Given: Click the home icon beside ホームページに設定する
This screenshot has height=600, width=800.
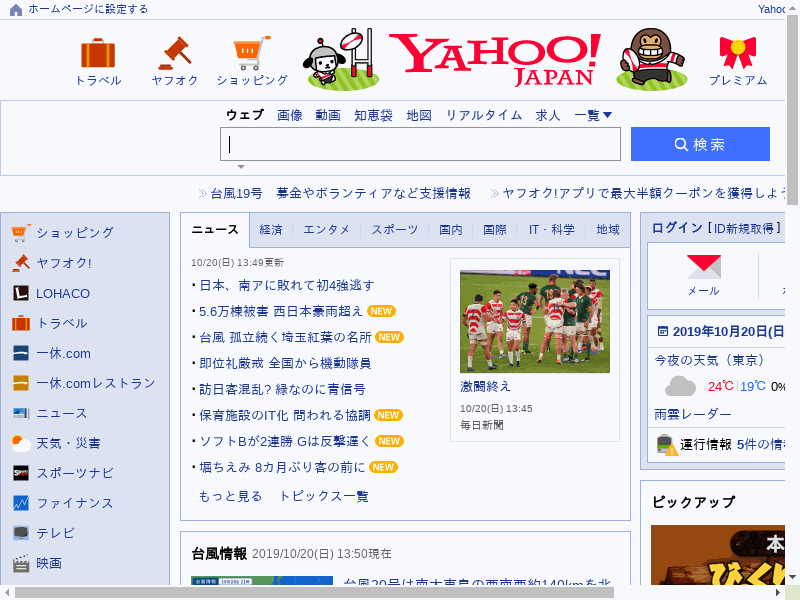Looking at the screenshot, I should pos(16,10).
